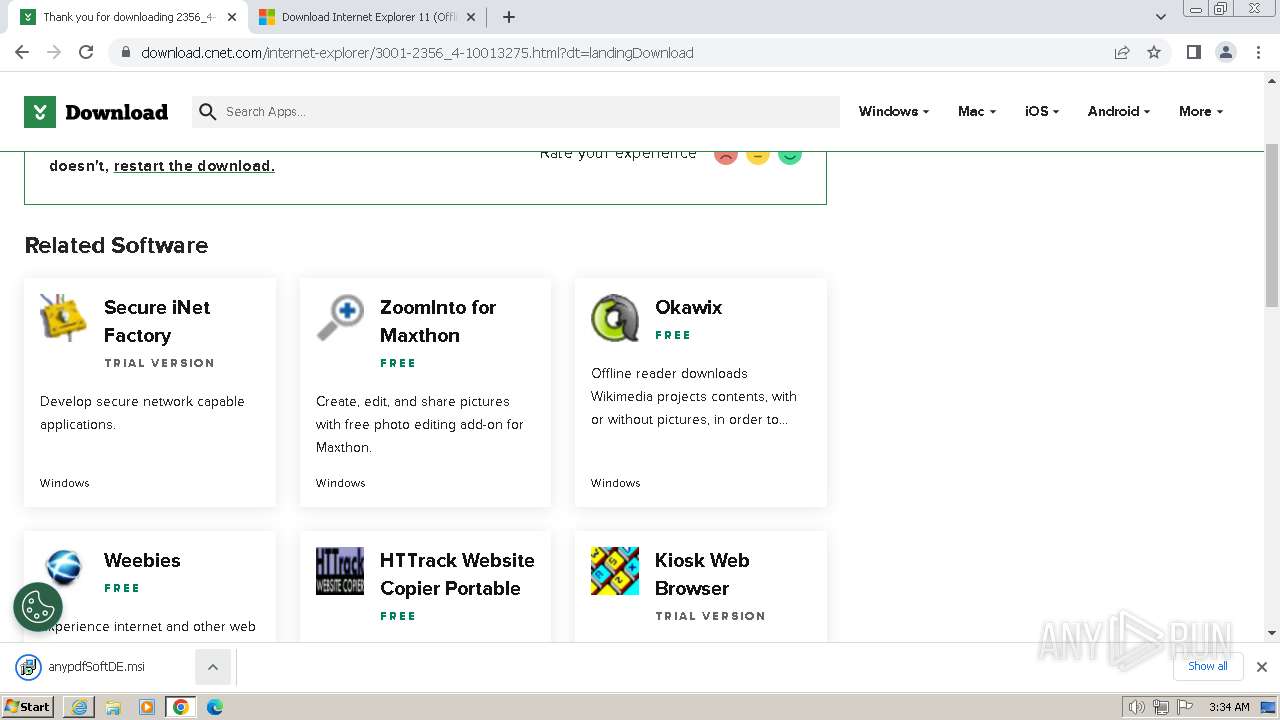
Task: Switch to Download Internet Explorer 11 tab
Action: tap(367, 17)
